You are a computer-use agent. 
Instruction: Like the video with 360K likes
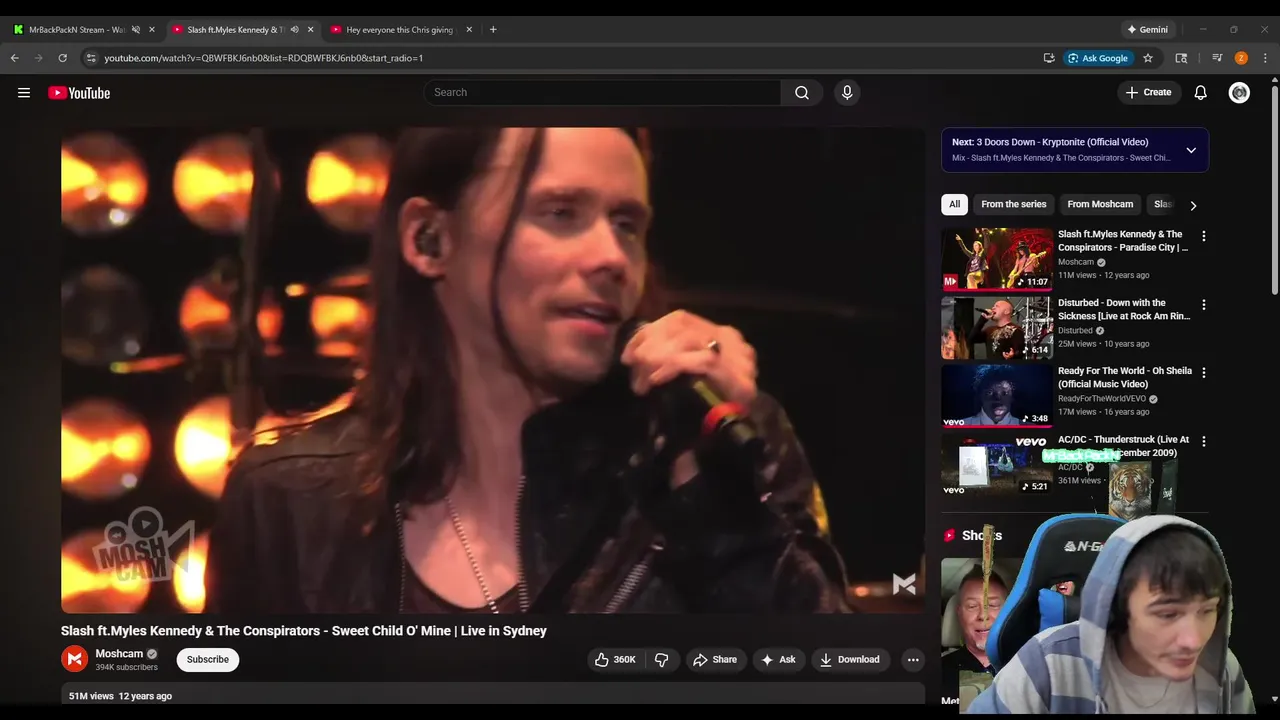(x=616, y=659)
